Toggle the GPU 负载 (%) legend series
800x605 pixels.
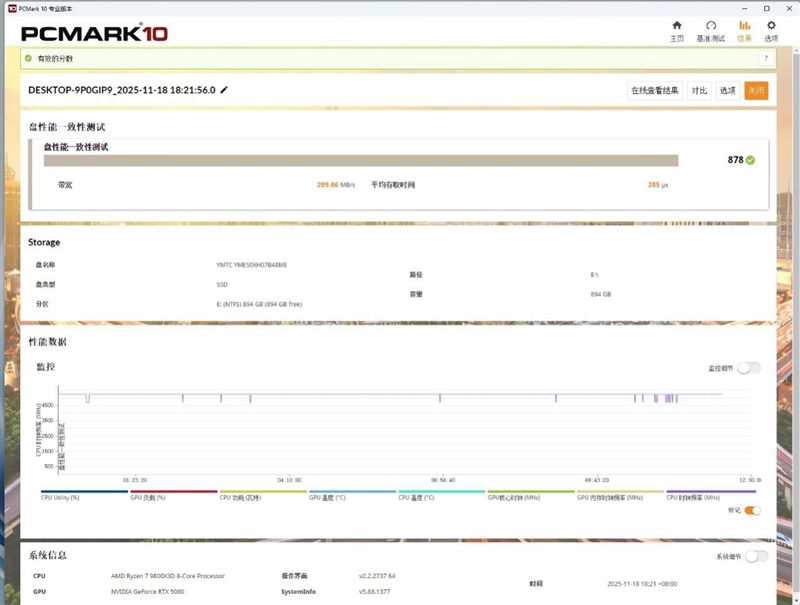(148, 497)
